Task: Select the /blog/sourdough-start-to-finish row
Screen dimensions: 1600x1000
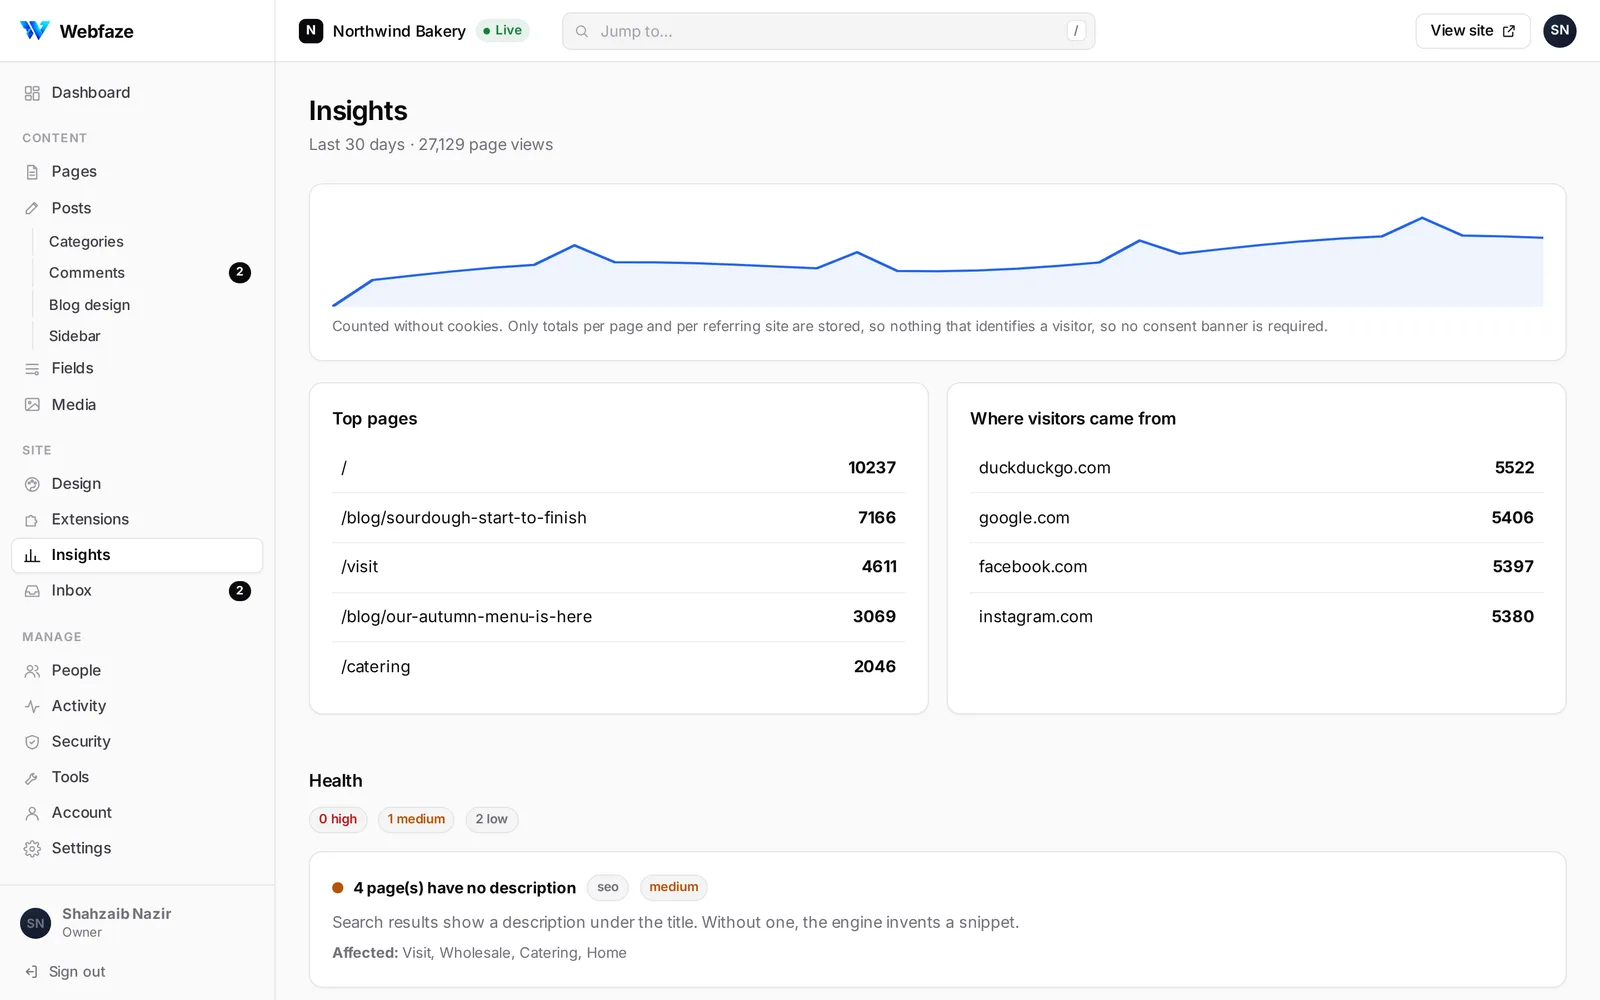Action: pos(618,518)
